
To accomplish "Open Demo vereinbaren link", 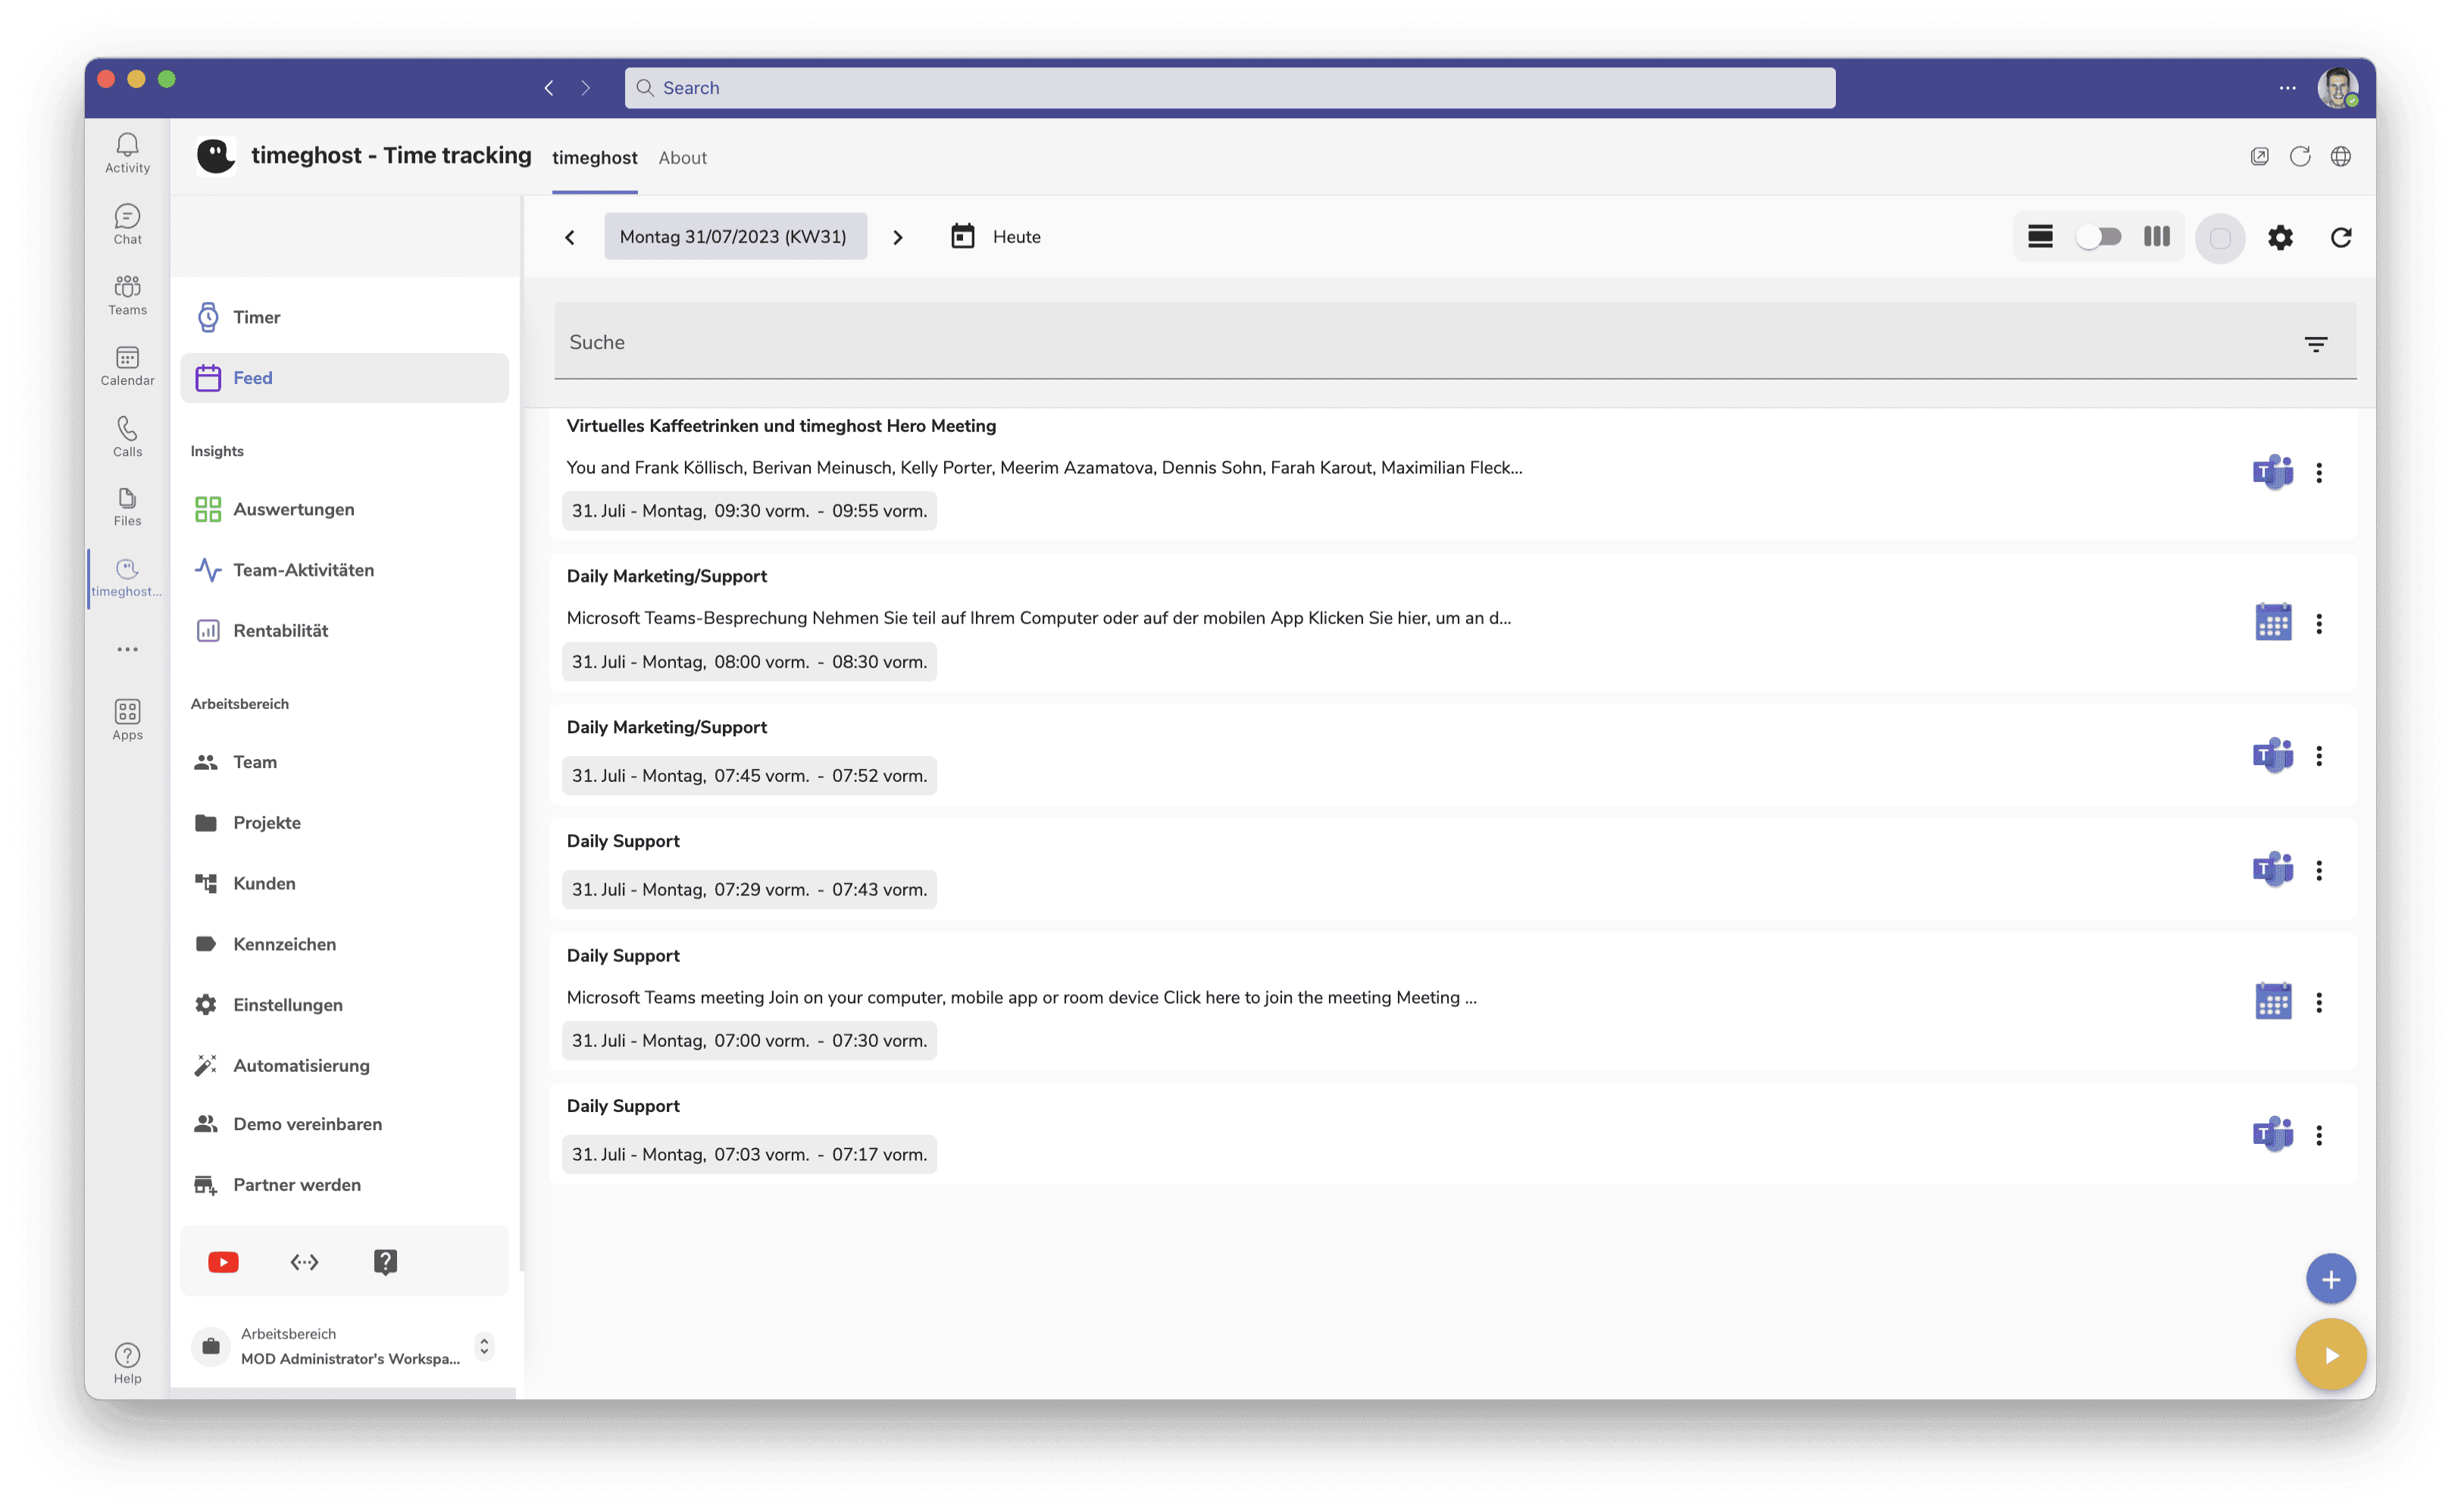I will tap(344, 1124).
